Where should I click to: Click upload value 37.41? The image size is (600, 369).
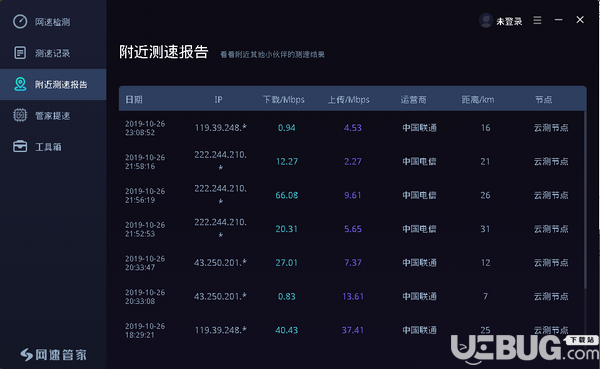[x=352, y=330]
